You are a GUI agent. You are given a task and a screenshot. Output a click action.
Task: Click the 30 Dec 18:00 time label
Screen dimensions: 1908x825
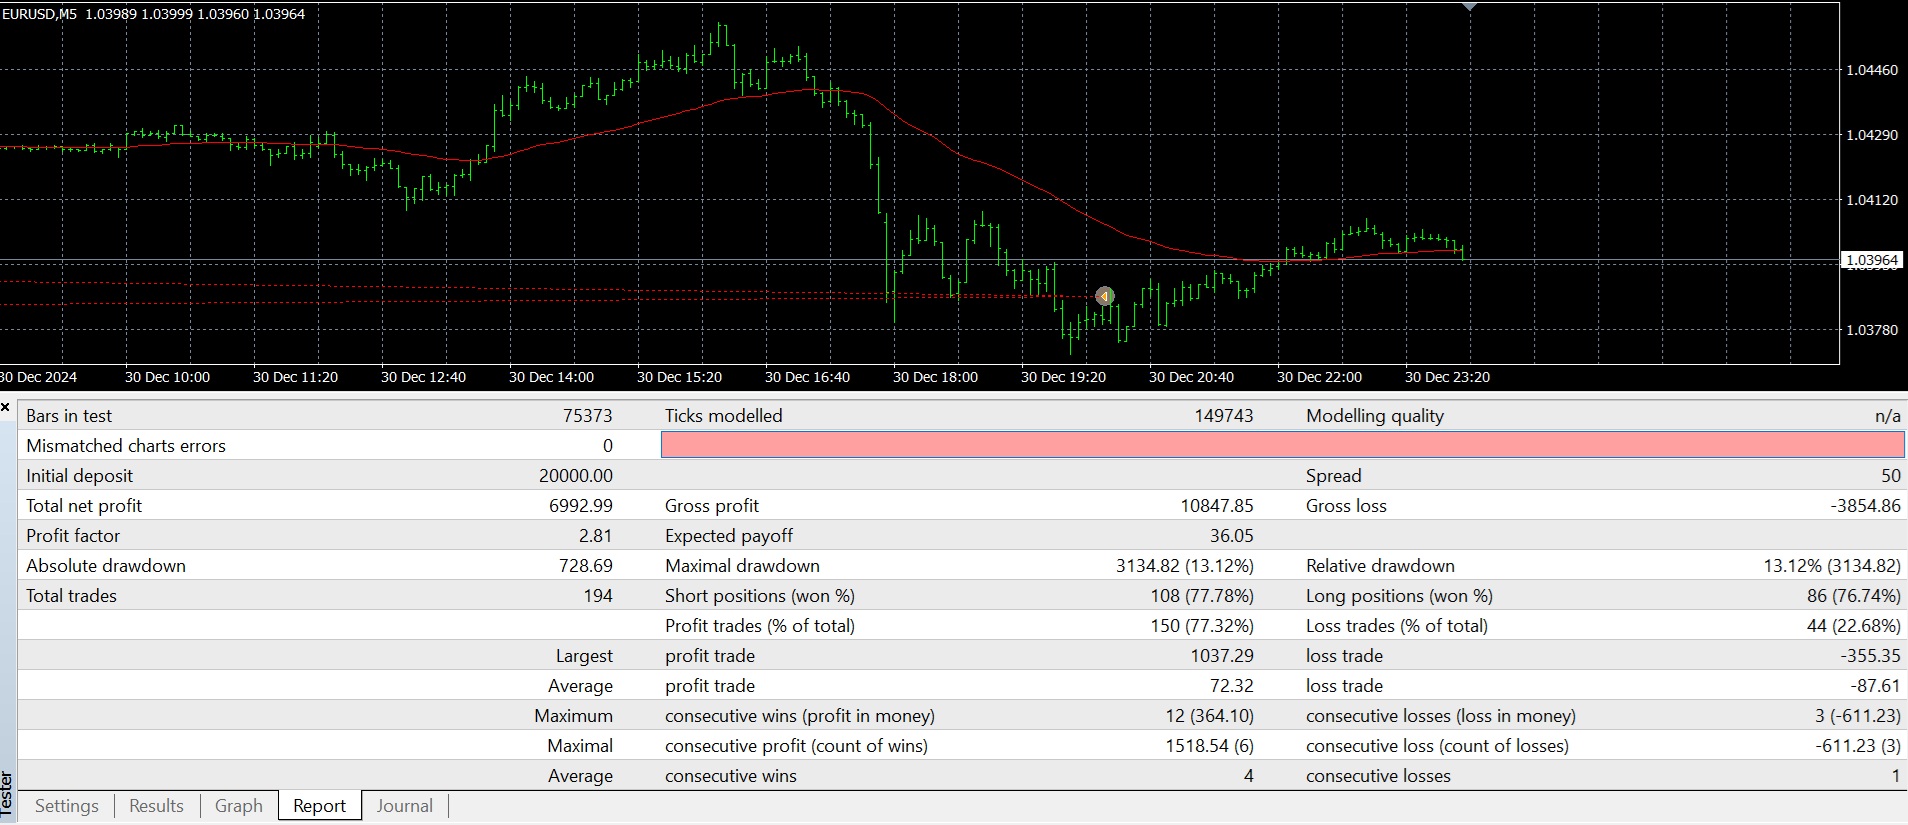(935, 377)
